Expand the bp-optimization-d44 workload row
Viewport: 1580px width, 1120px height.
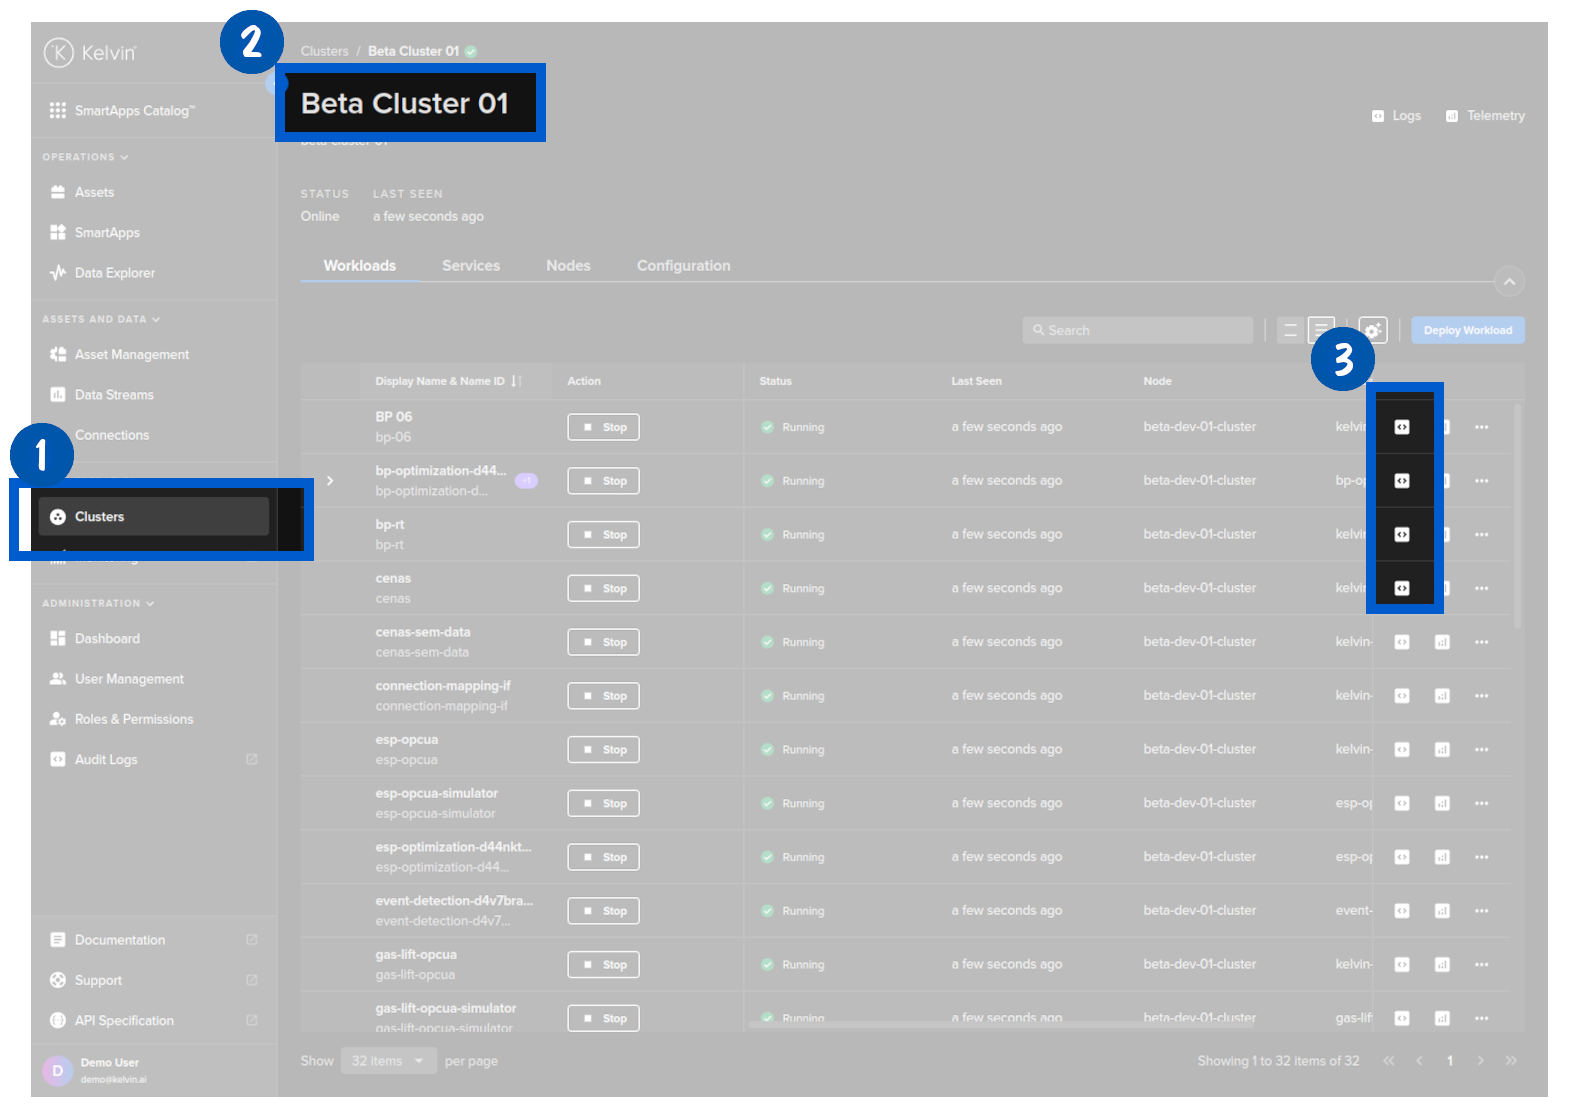tap(330, 481)
